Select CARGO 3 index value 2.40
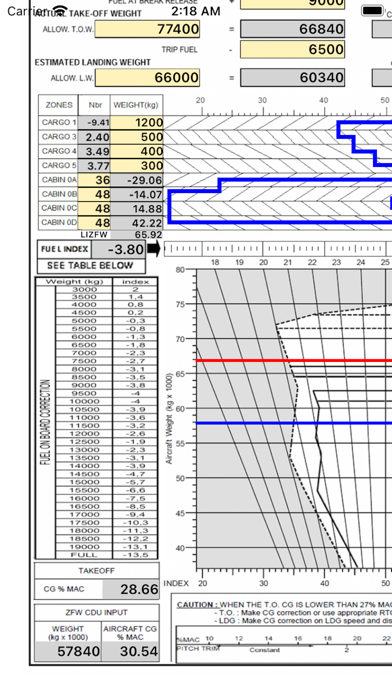Image resolution: width=392 pixels, height=696 pixels. pyautogui.click(x=94, y=137)
